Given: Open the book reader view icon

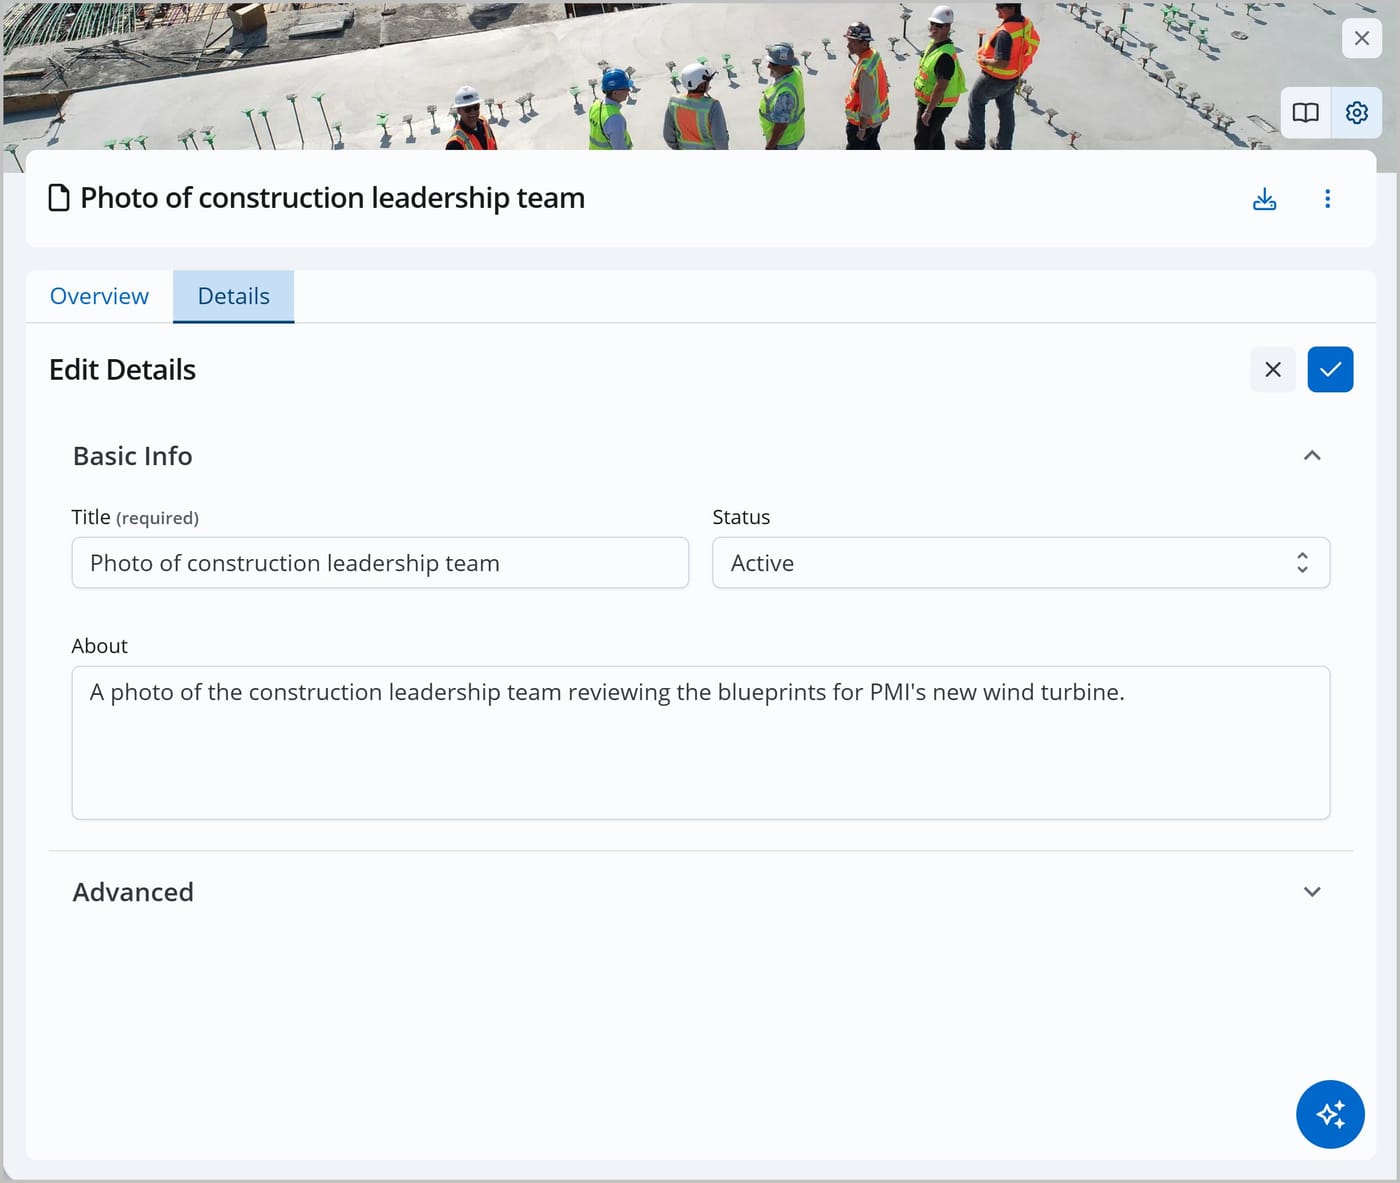Looking at the screenshot, I should 1305,113.
